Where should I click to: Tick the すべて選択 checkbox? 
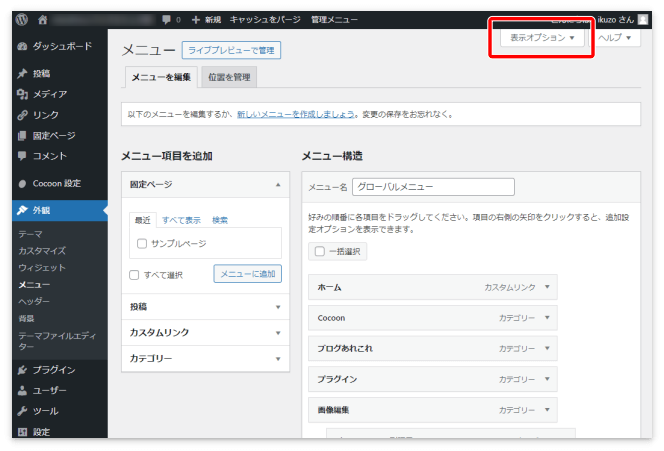click(x=134, y=275)
